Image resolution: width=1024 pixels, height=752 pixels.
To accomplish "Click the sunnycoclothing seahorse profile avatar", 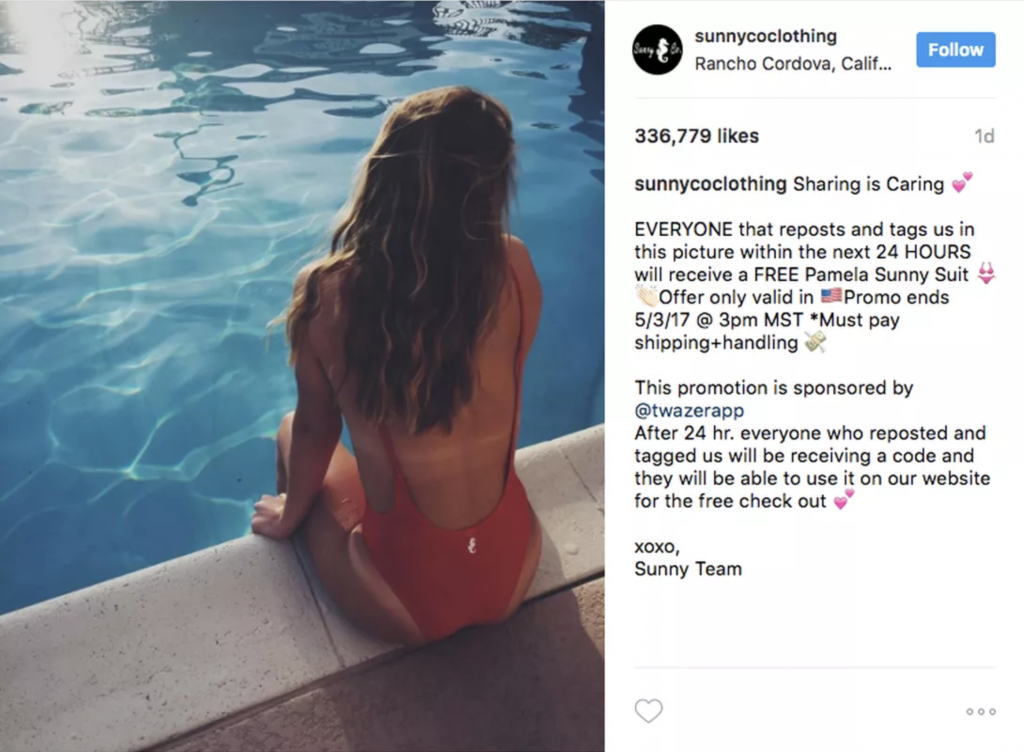I will 658,50.
